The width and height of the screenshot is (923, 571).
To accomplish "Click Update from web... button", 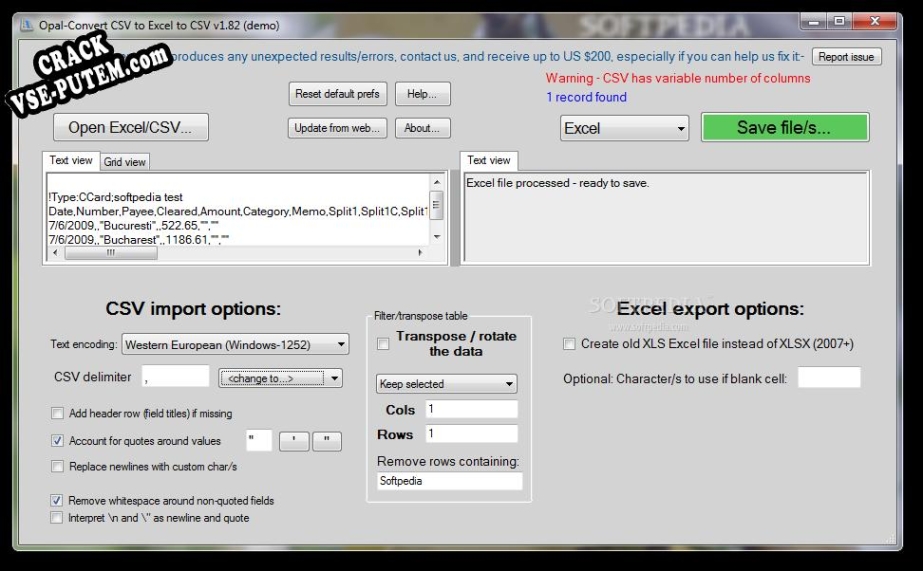I will [337, 128].
